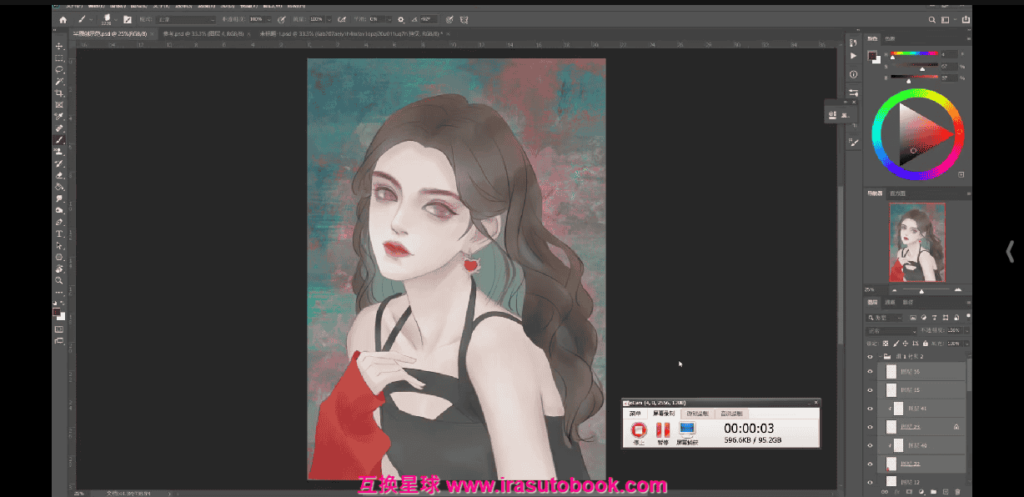
Task: Switch to the 未标题-1.psd document tab
Action: [x=351, y=33]
